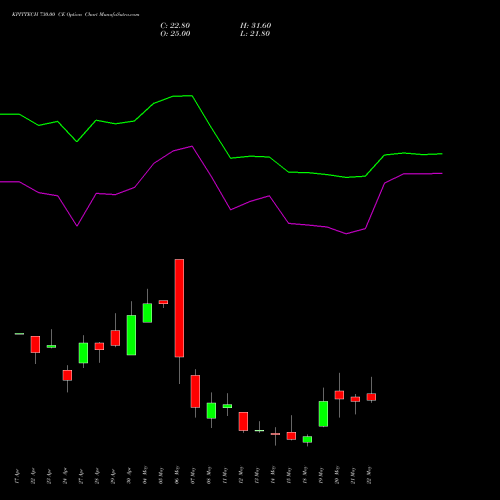The width and height of the screenshot is (500, 500).
Task: Click the 06 May date label
Action: coord(177,475)
